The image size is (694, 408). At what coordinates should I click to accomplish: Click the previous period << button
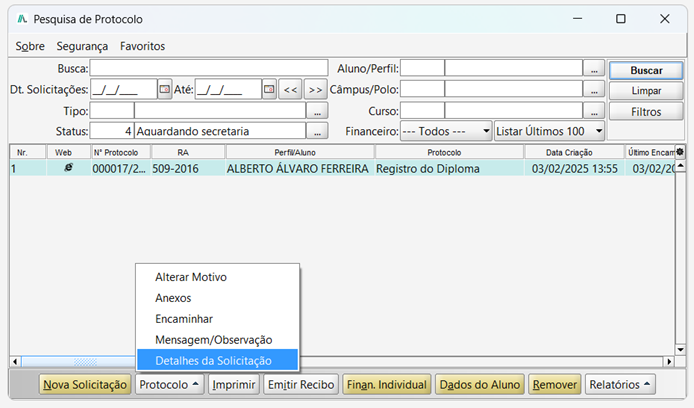point(290,89)
